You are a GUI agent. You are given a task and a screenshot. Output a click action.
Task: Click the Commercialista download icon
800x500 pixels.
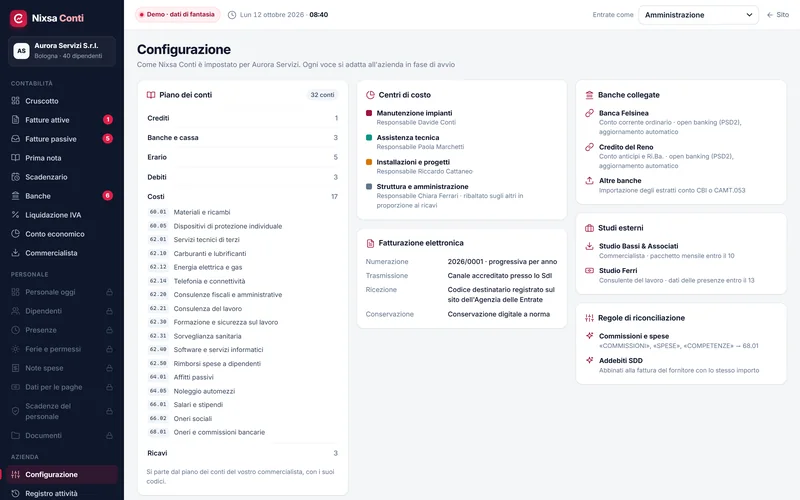(x=15, y=253)
